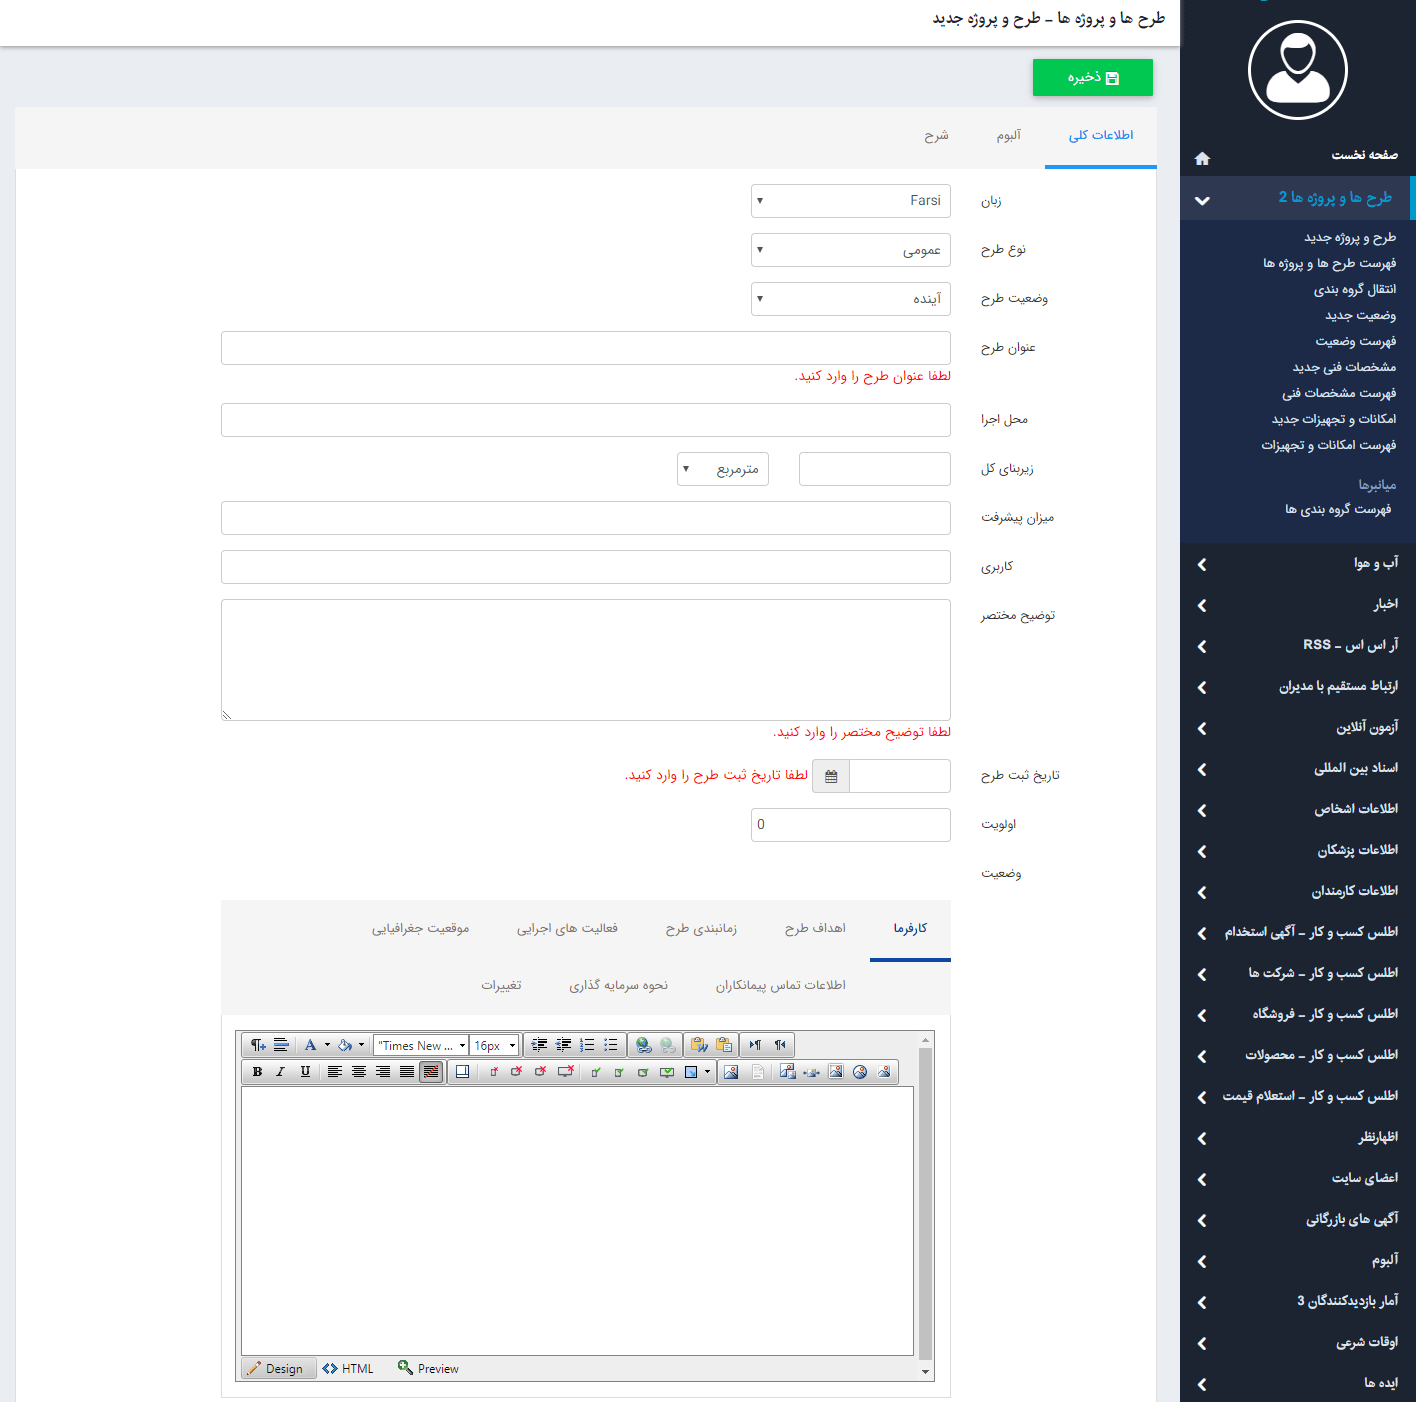Click the insert hyperlink globe icon
The width and height of the screenshot is (1416, 1402).
(644, 1045)
